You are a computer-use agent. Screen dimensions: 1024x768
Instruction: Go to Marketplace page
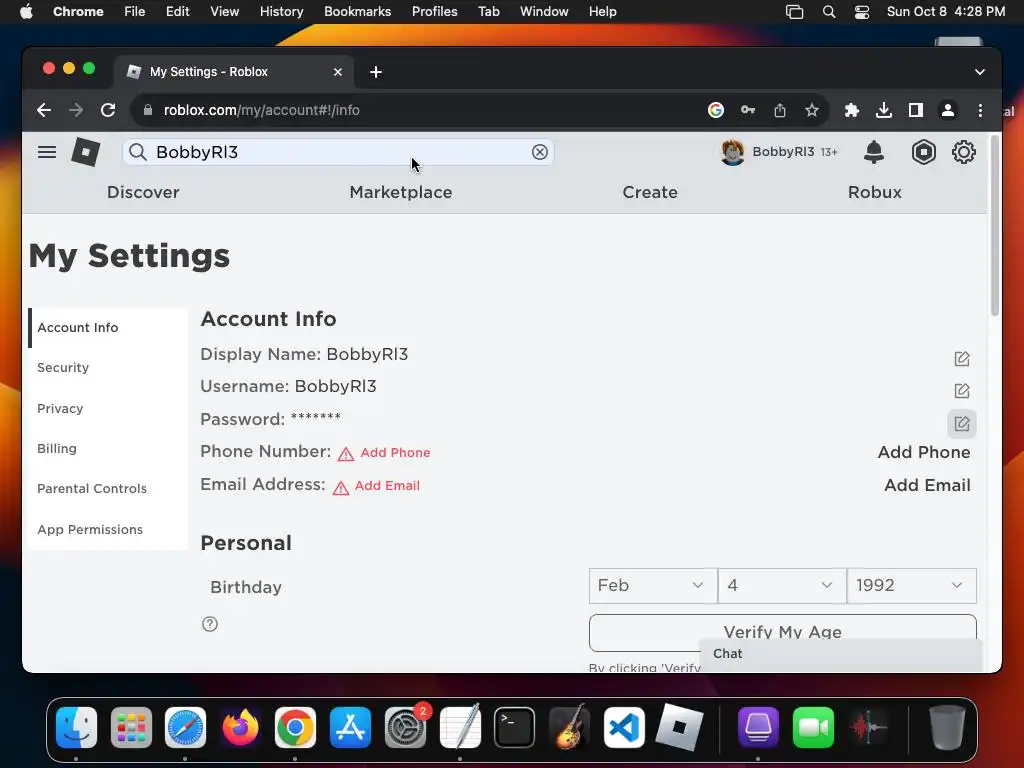(x=400, y=193)
